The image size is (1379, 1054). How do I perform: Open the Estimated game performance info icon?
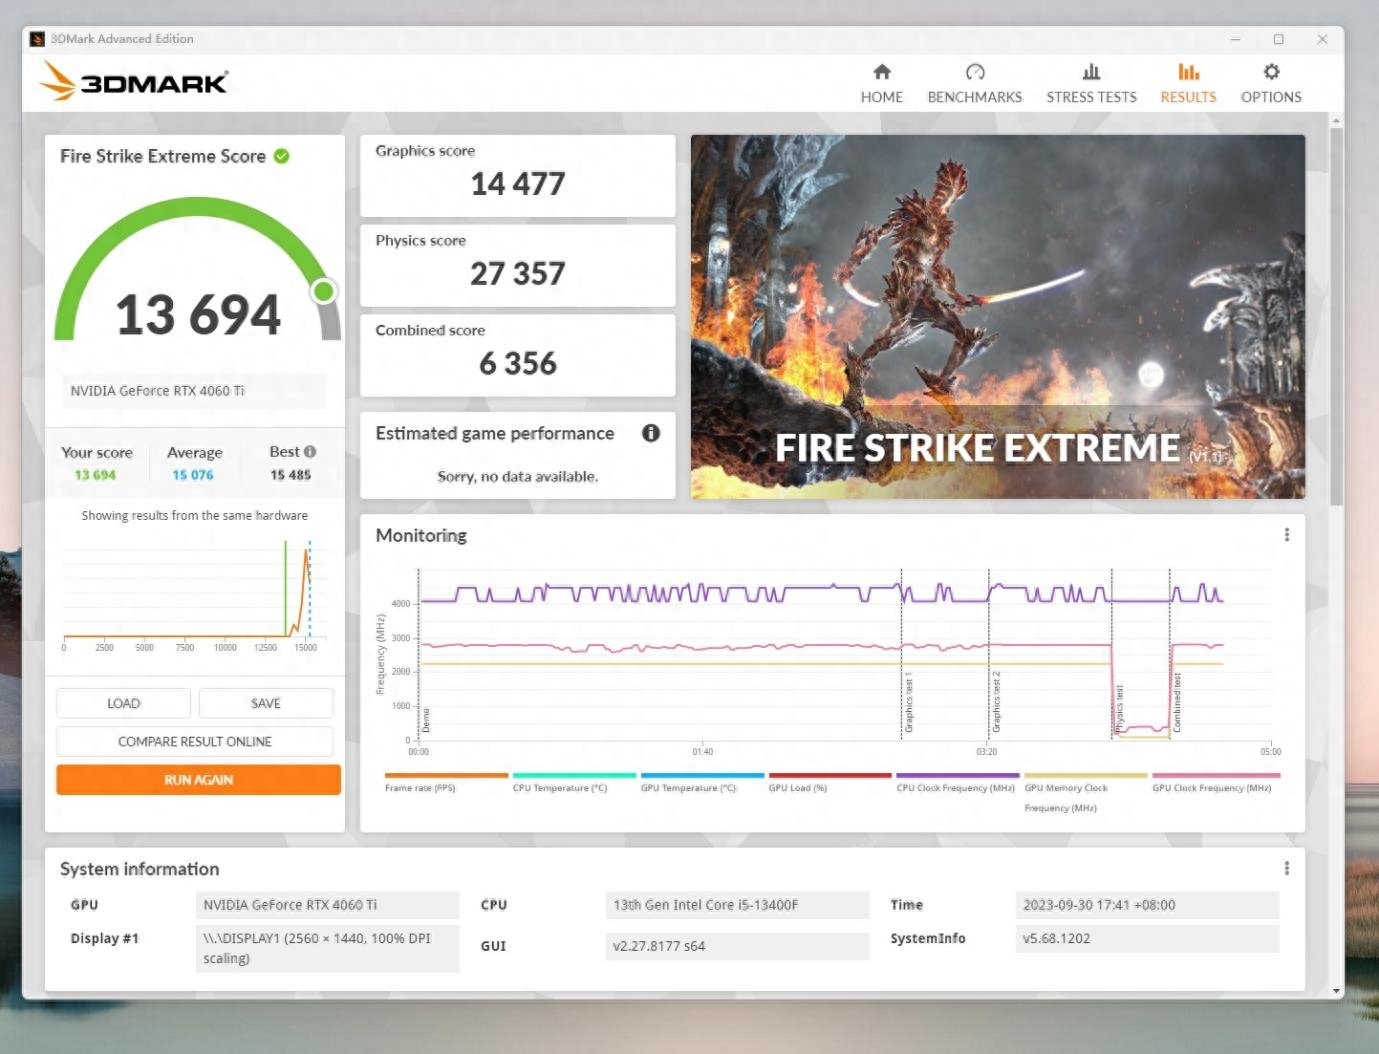pyautogui.click(x=651, y=433)
